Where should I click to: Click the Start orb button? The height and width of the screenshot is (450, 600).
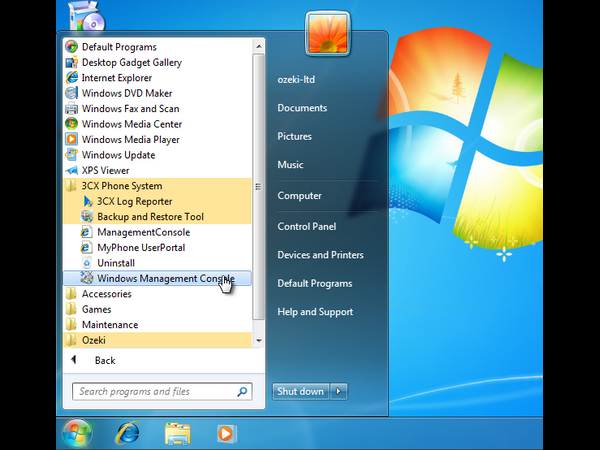pyautogui.click(x=77, y=433)
